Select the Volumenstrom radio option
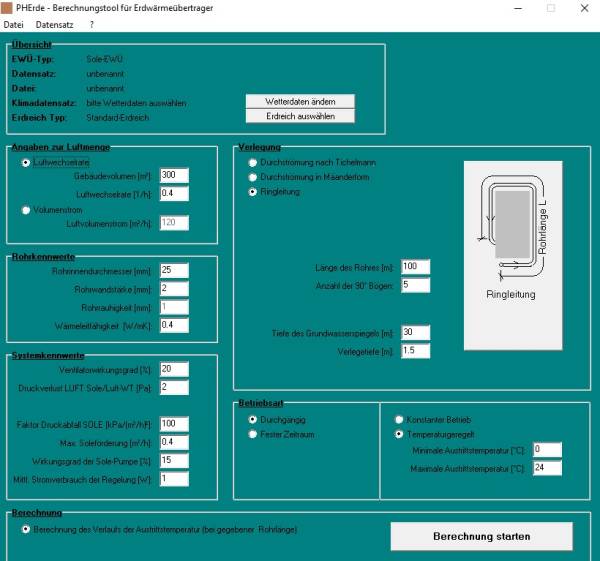600x561 pixels. point(26,210)
